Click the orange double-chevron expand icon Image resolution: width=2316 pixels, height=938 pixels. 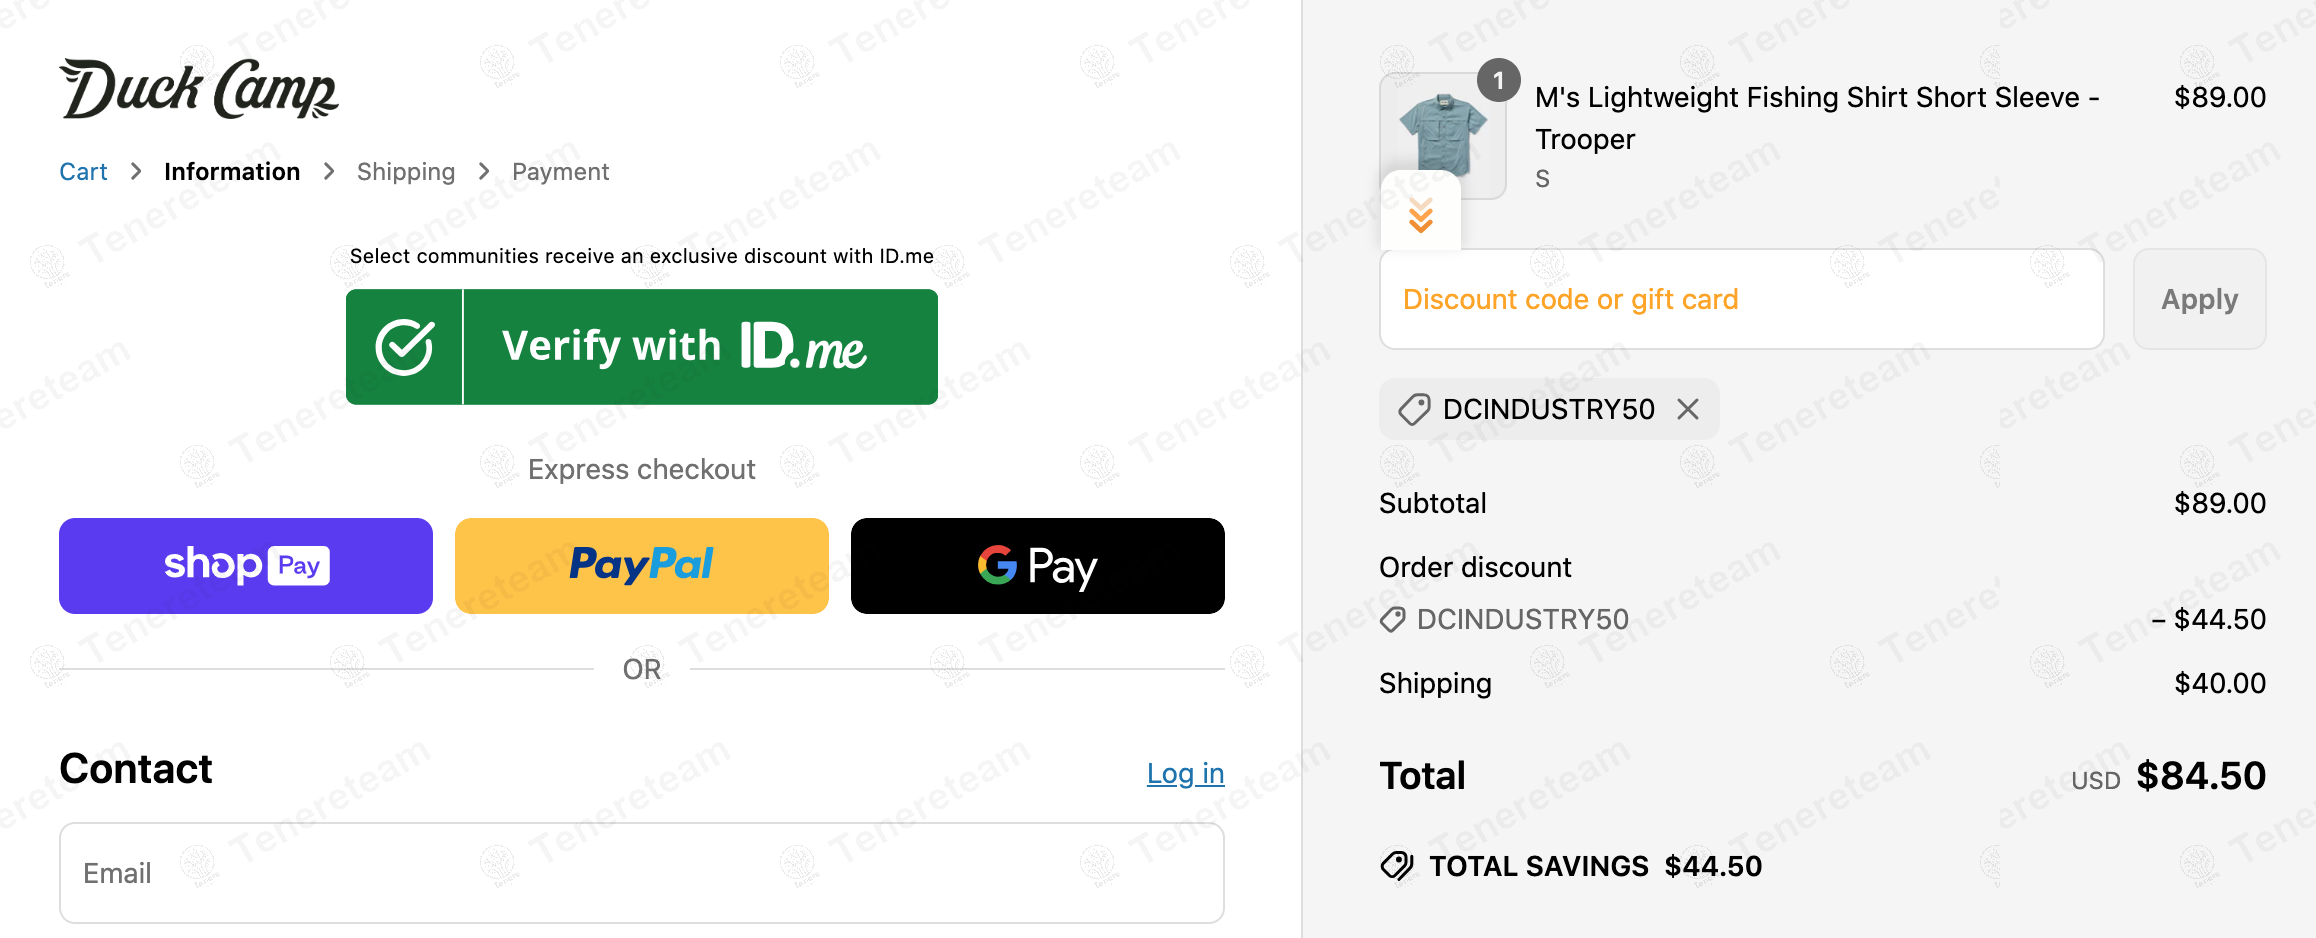[1420, 215]
